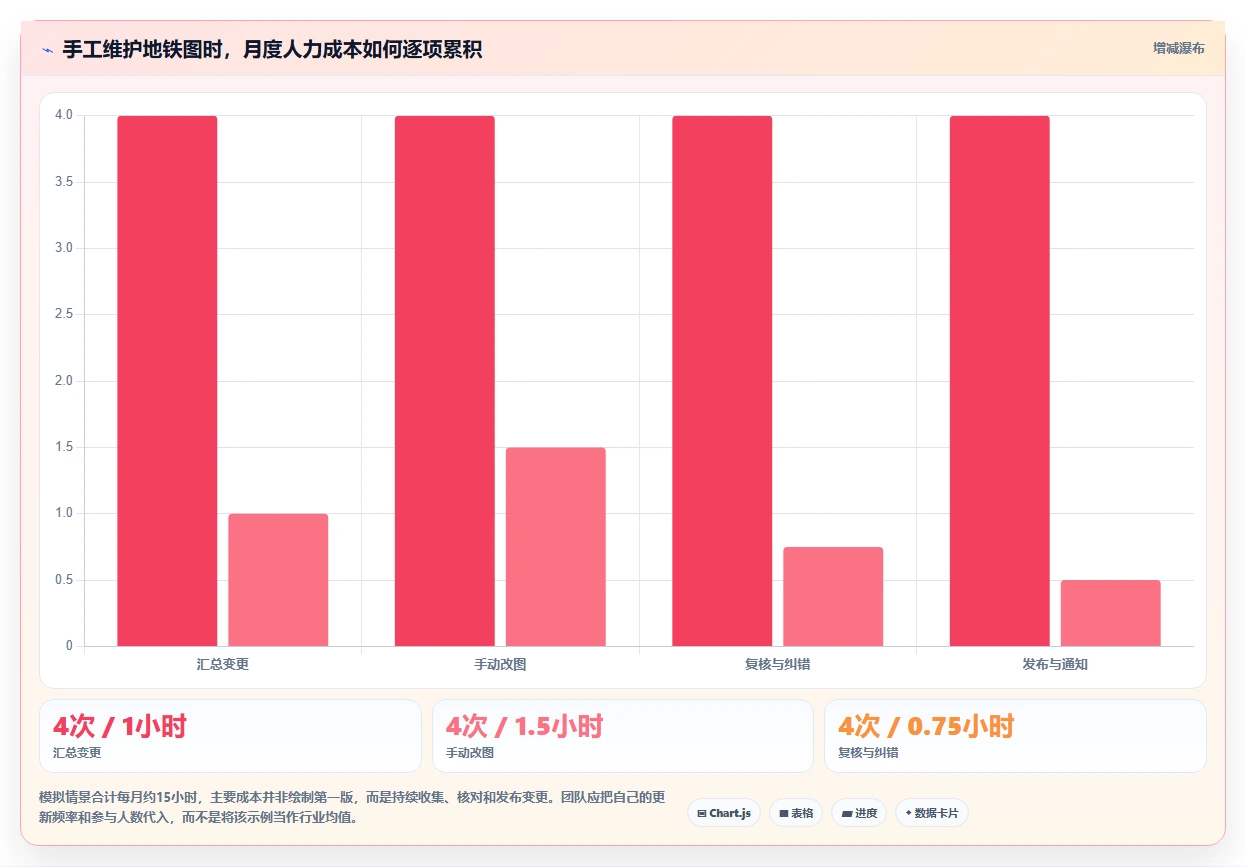Open the 4次 / 1小时 data card
The height and width of the screenshot is (867, 1246).
pos(230,736)
